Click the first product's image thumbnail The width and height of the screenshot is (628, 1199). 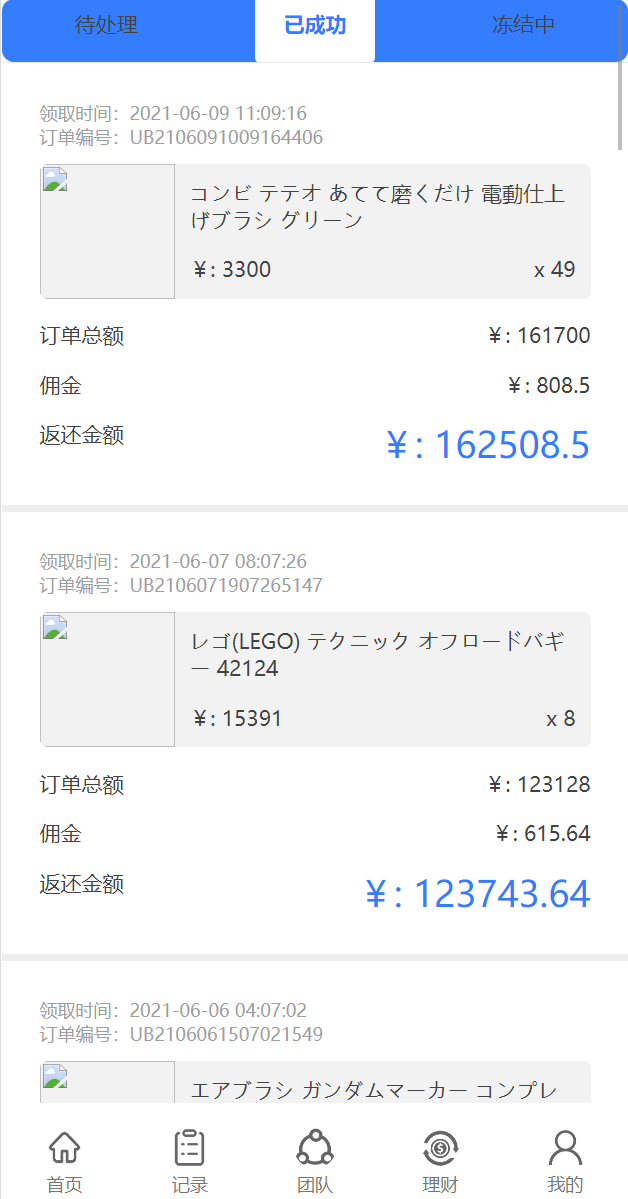pyautogui.click(x=107, y=231)
